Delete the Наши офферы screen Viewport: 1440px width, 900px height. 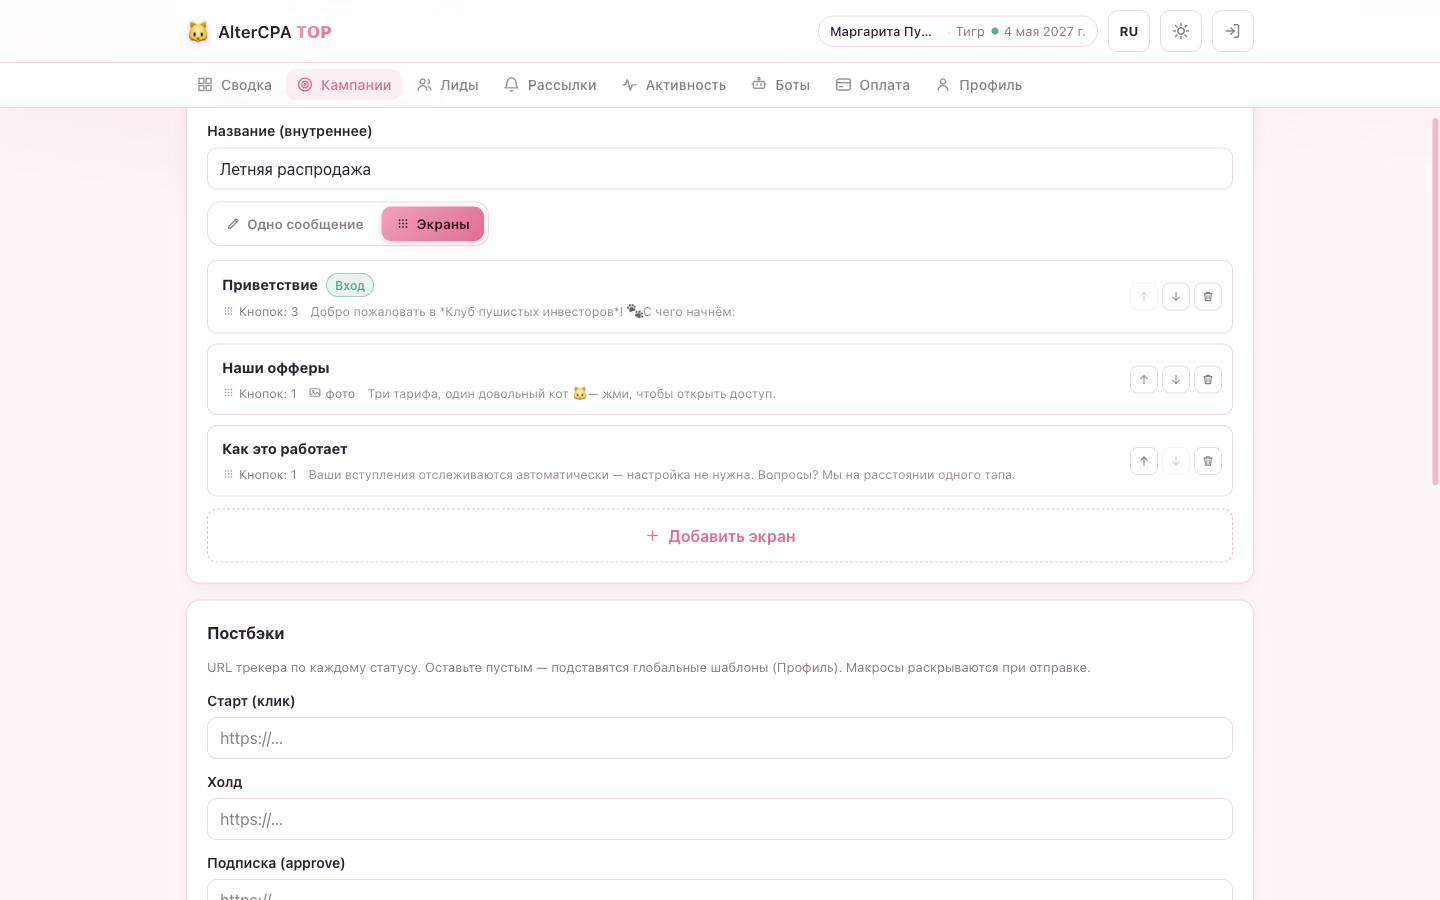click(1208, 380)
